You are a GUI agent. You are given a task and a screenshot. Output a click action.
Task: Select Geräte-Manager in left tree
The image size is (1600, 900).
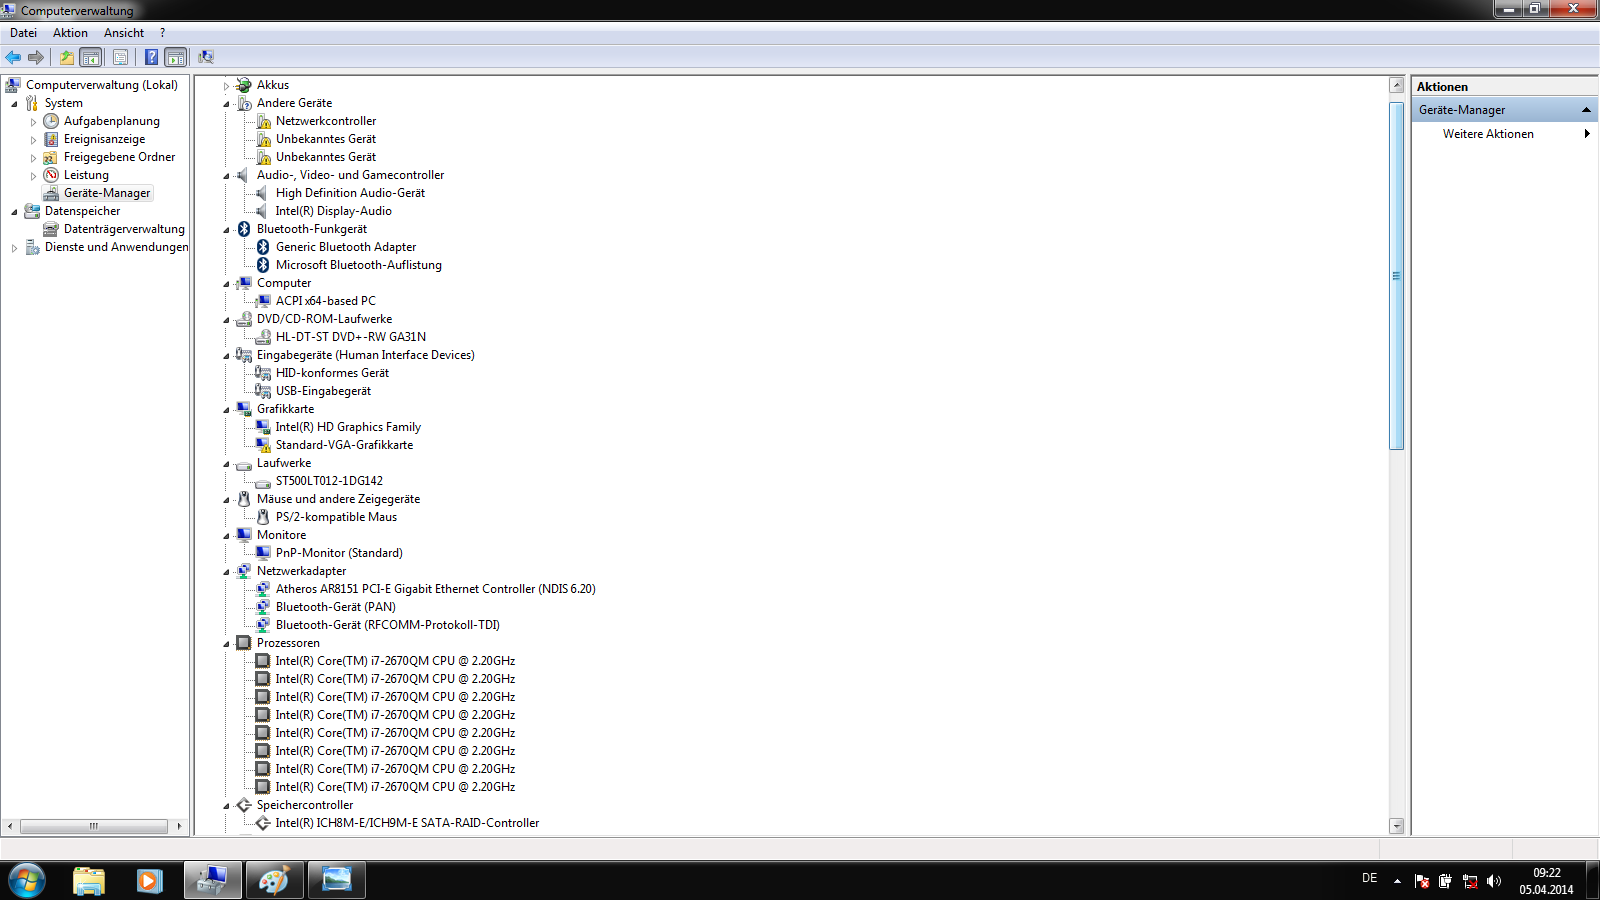pyautogui.click(x=107, y=193)
